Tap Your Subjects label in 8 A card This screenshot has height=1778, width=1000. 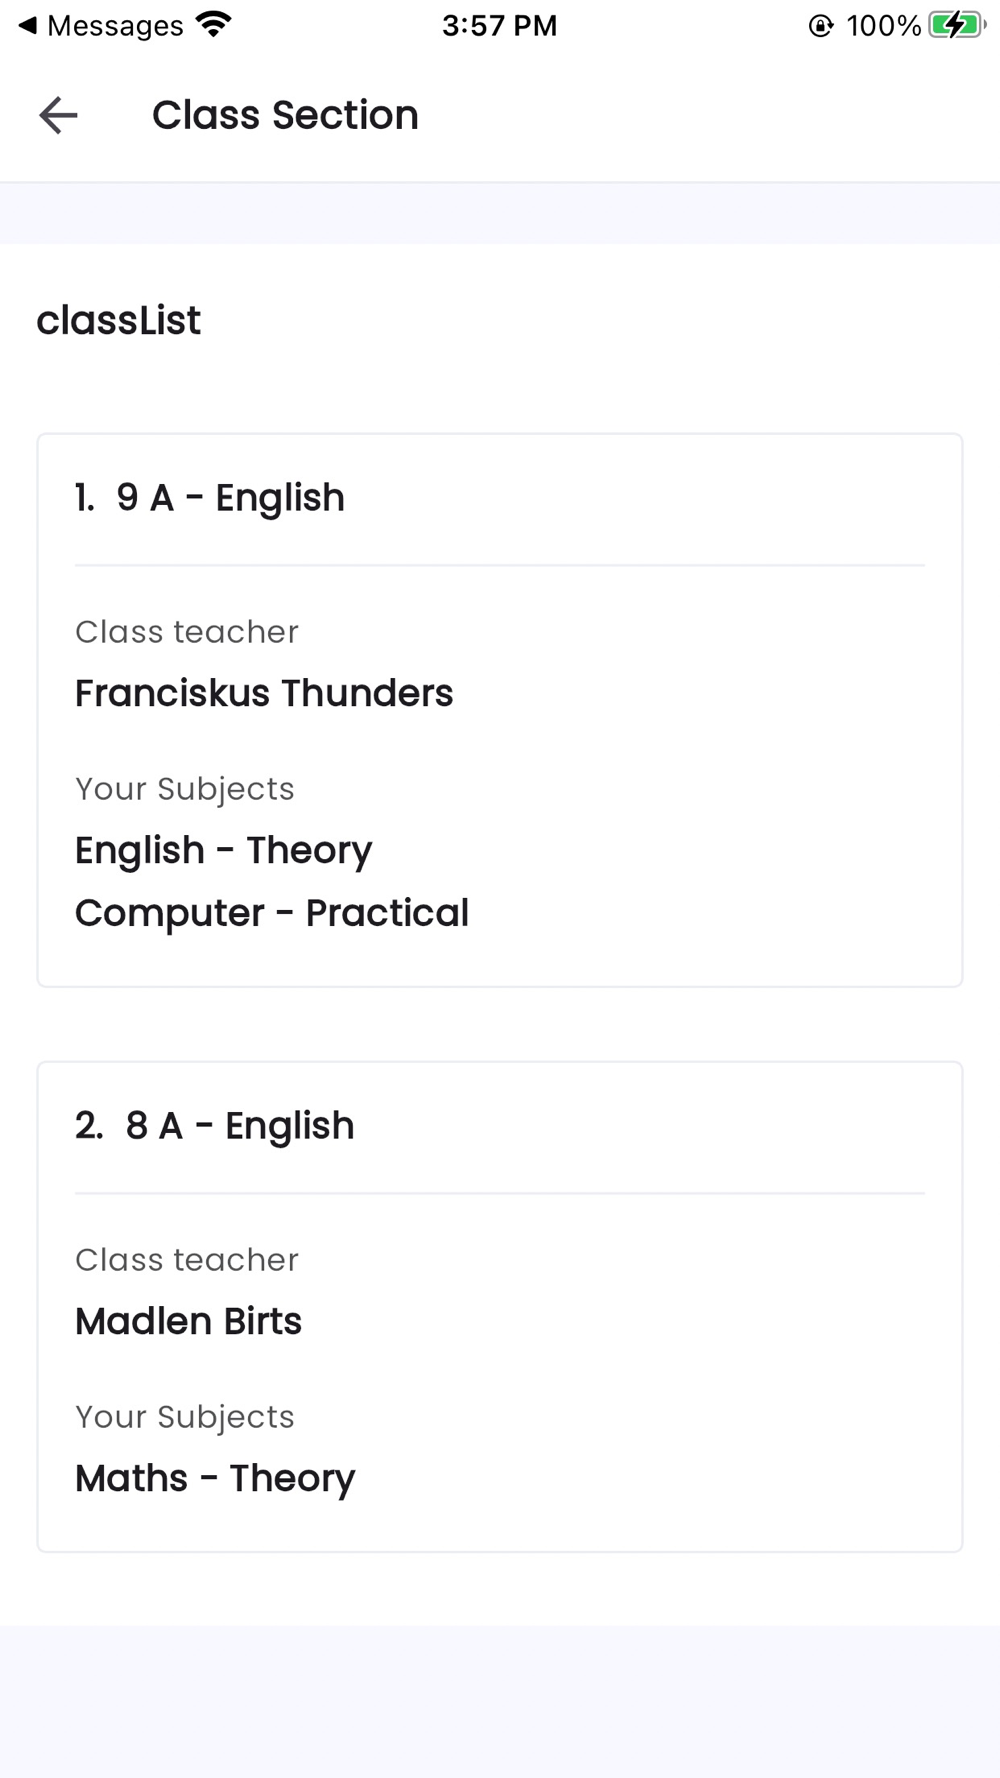[x=185, y=1417]
